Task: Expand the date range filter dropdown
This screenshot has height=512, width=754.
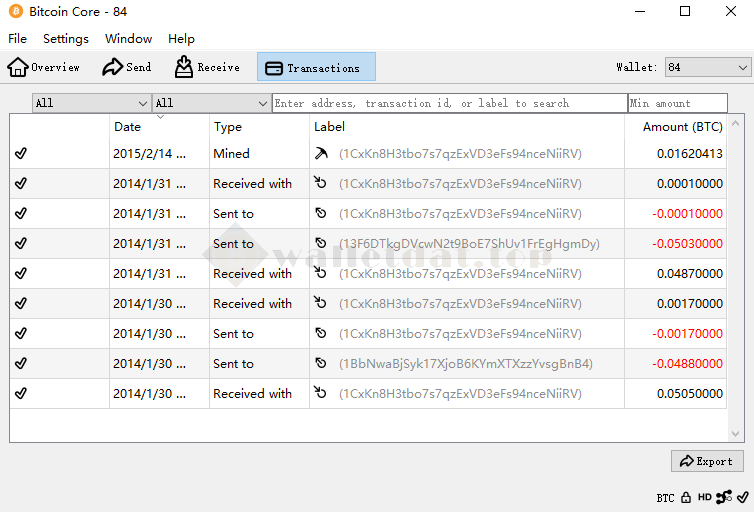Action: [x=91, y=103]
